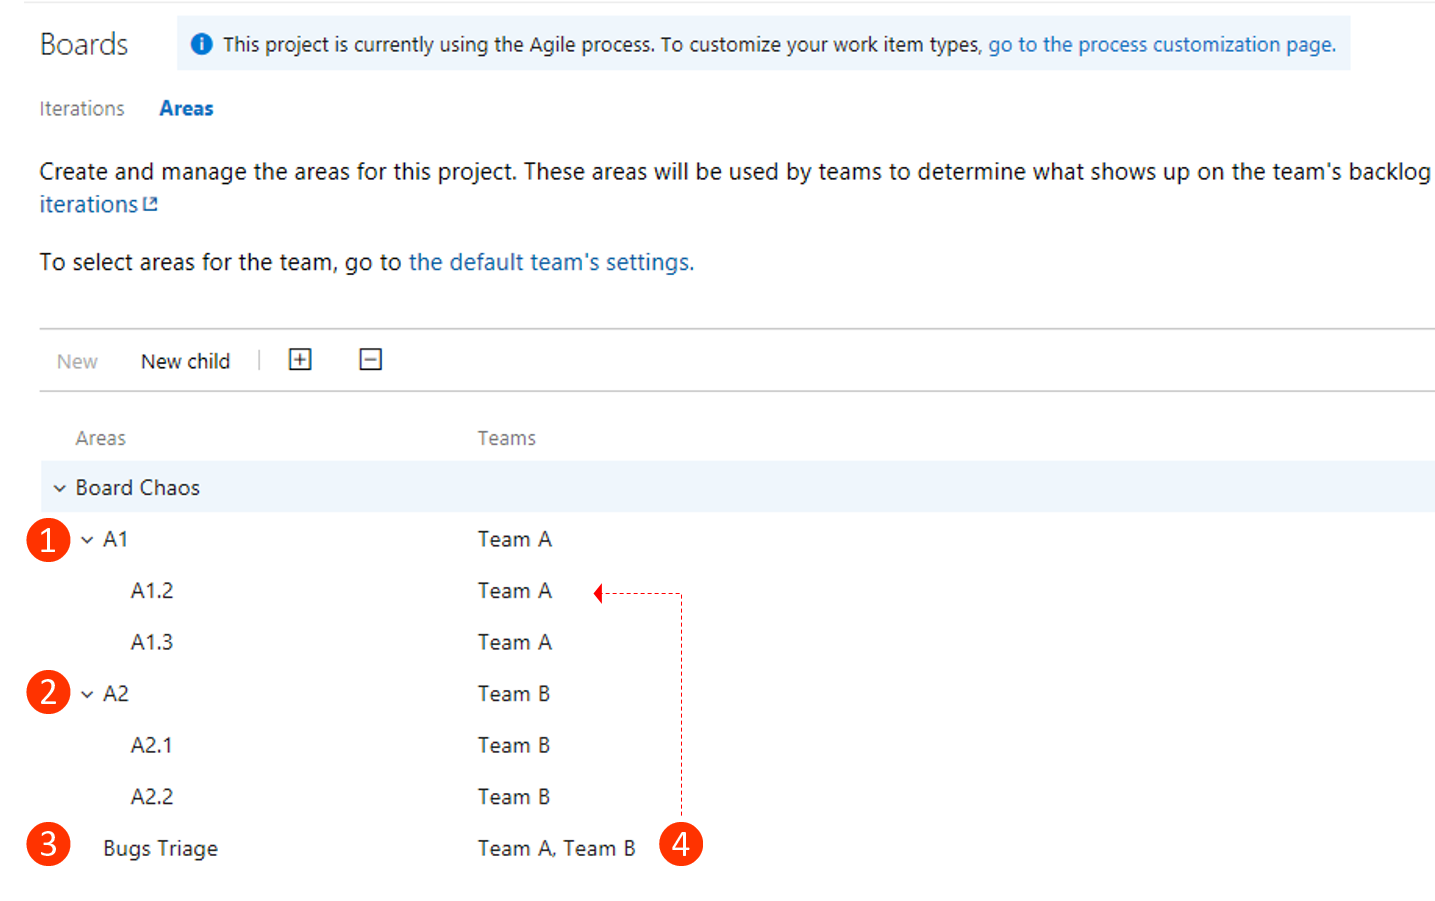Select the Areas tab
1435x901 pixels.
(186, 108)
